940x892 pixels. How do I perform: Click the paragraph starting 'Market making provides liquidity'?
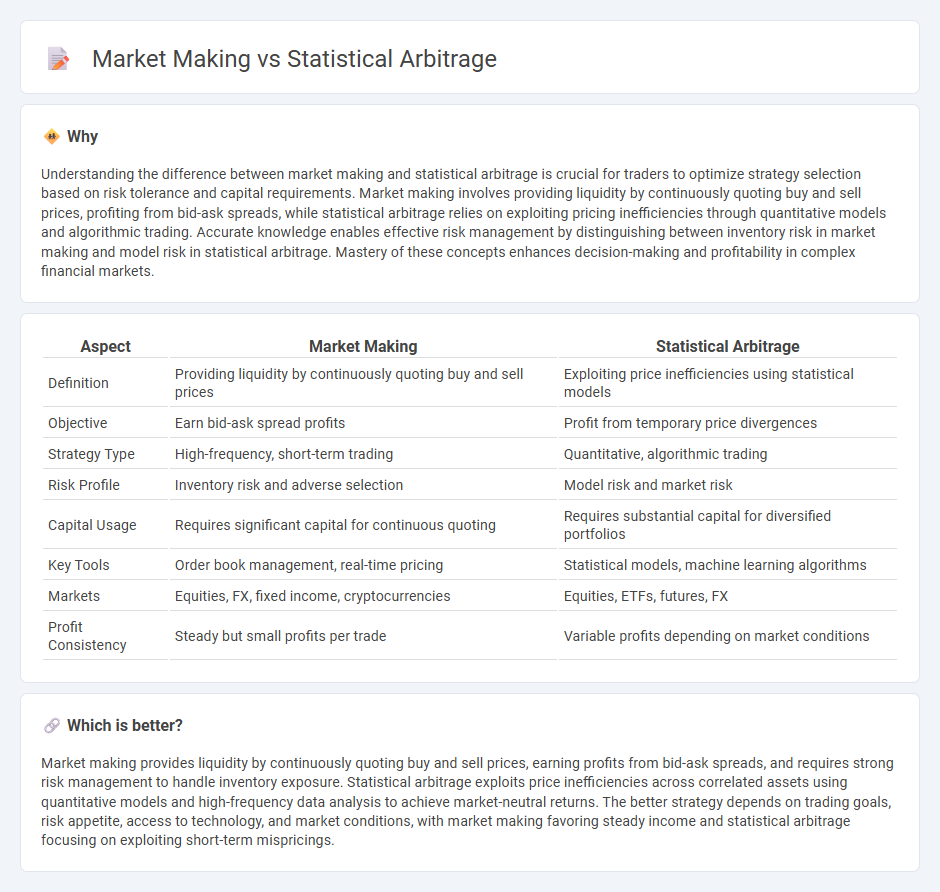click(467, 802)
